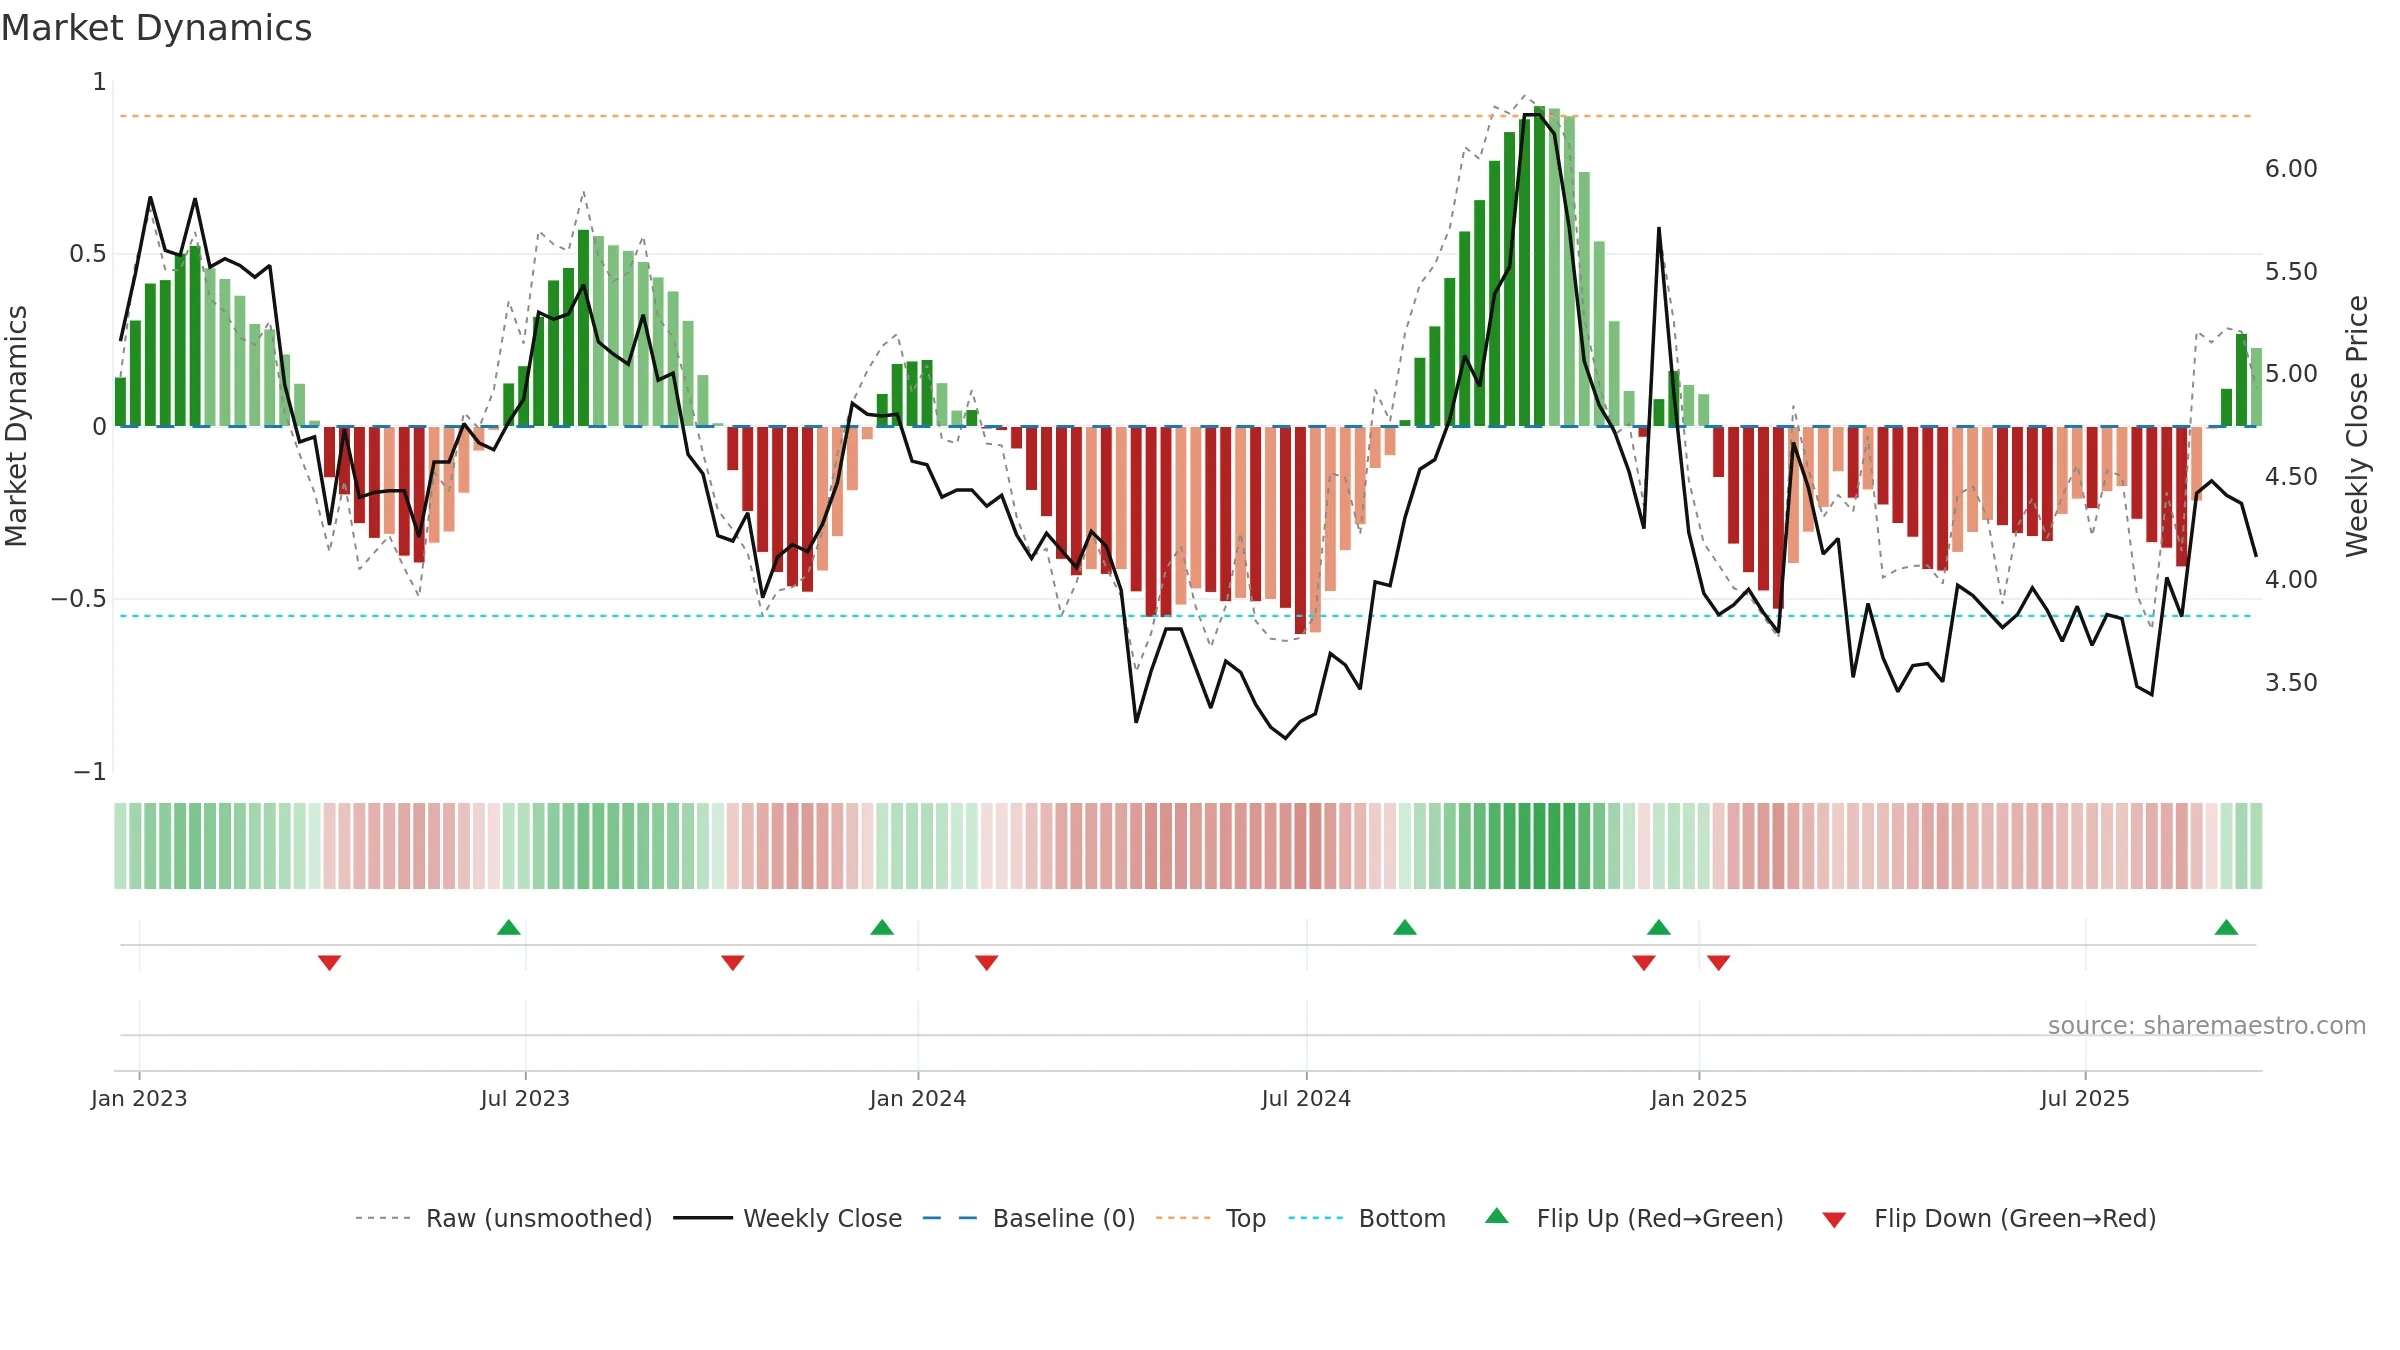
Task: Click the 4.50 price axis label
Action: pos(2291,477)
